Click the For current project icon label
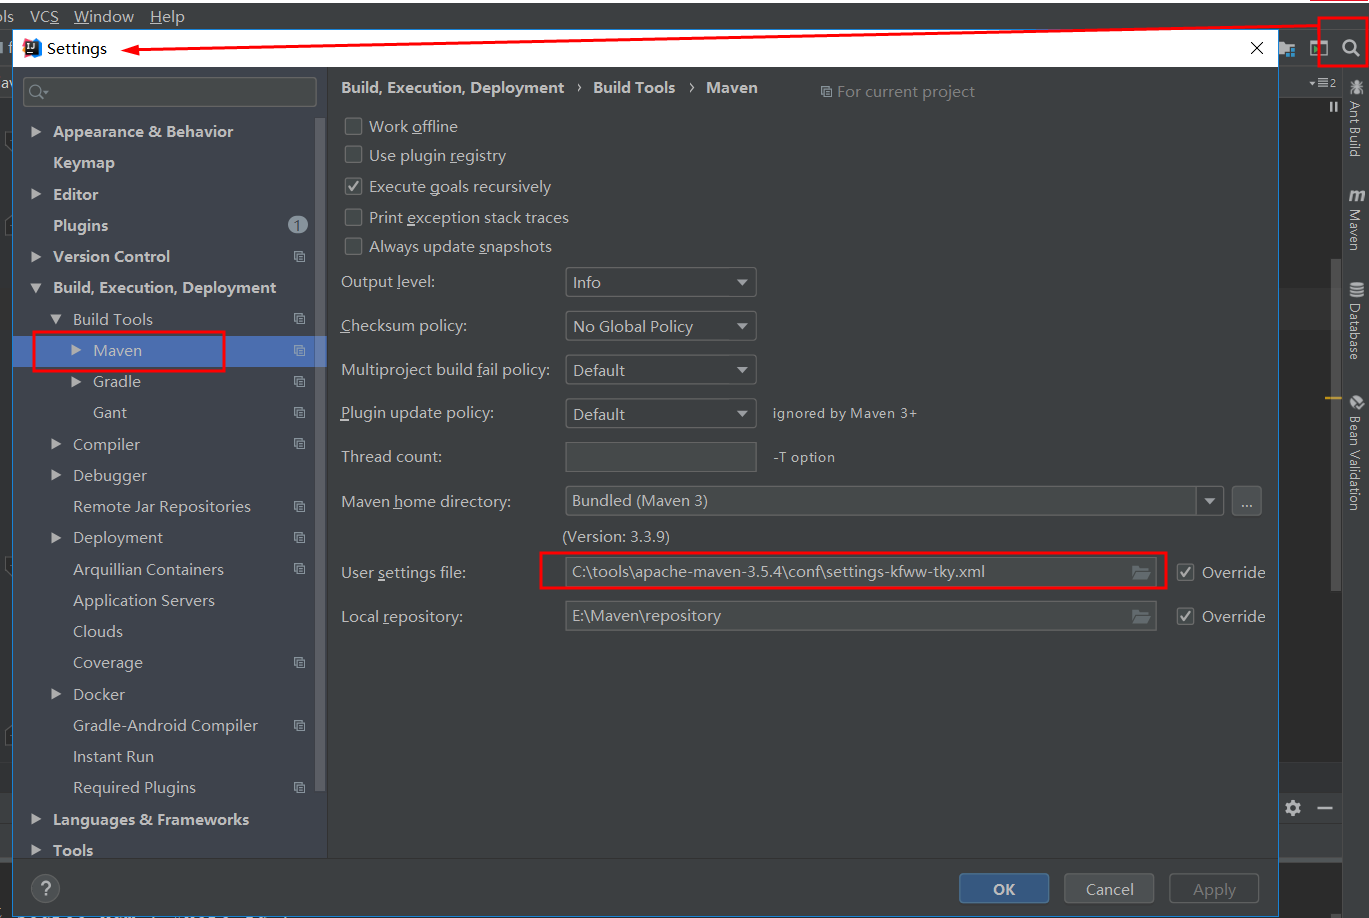Screen dimensions: 1369x918 coord(897,92)
